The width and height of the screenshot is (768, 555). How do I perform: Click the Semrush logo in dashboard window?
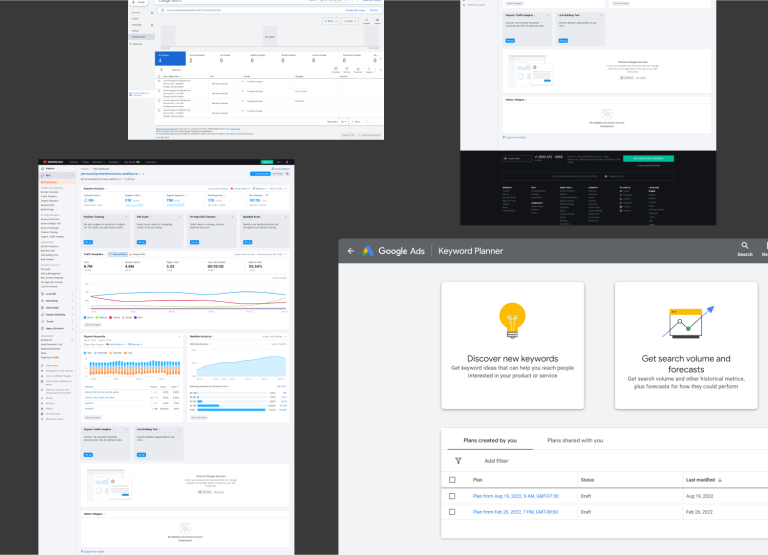coord(53,162)
